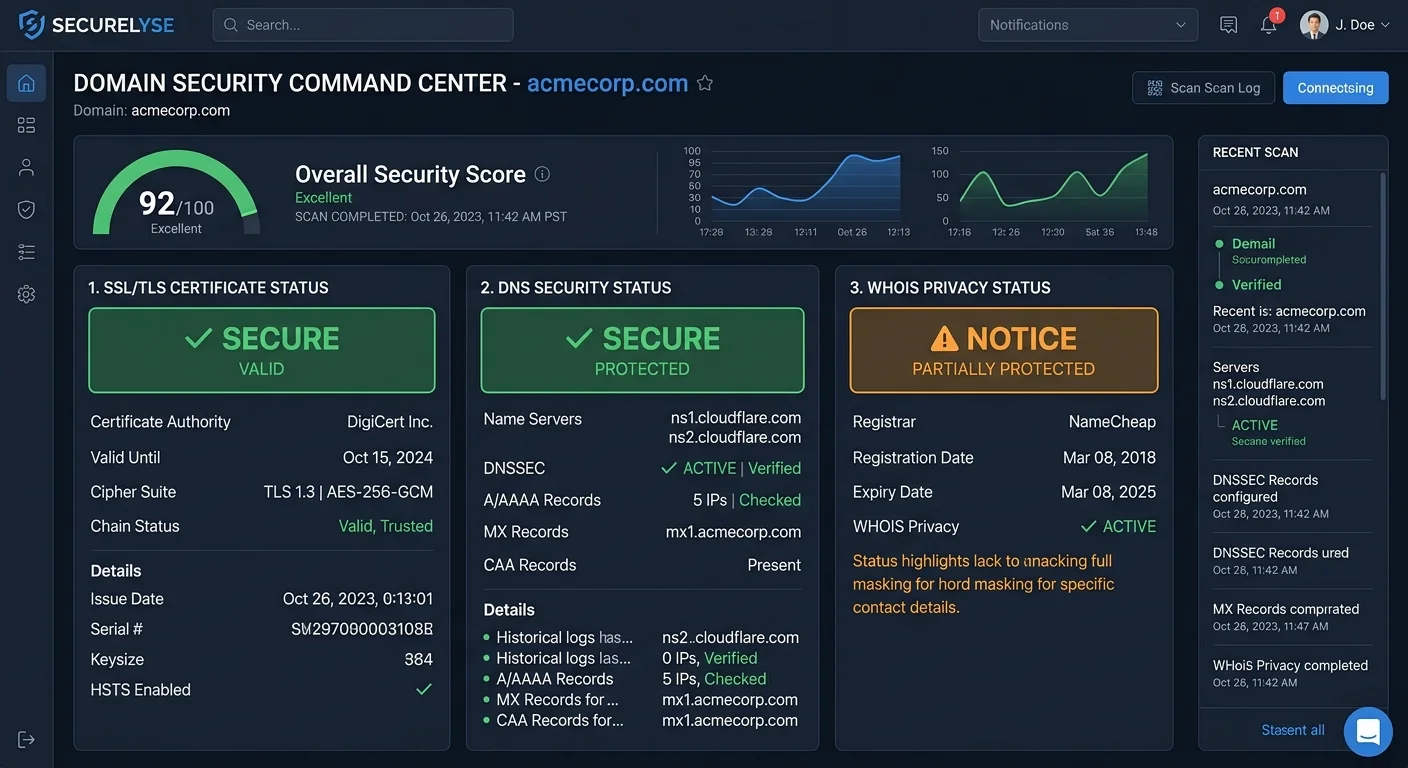Viewport: 1408px width, 768px height.
Task: Click the 92/100 score gauge
Action: click(x=176, y=192)
